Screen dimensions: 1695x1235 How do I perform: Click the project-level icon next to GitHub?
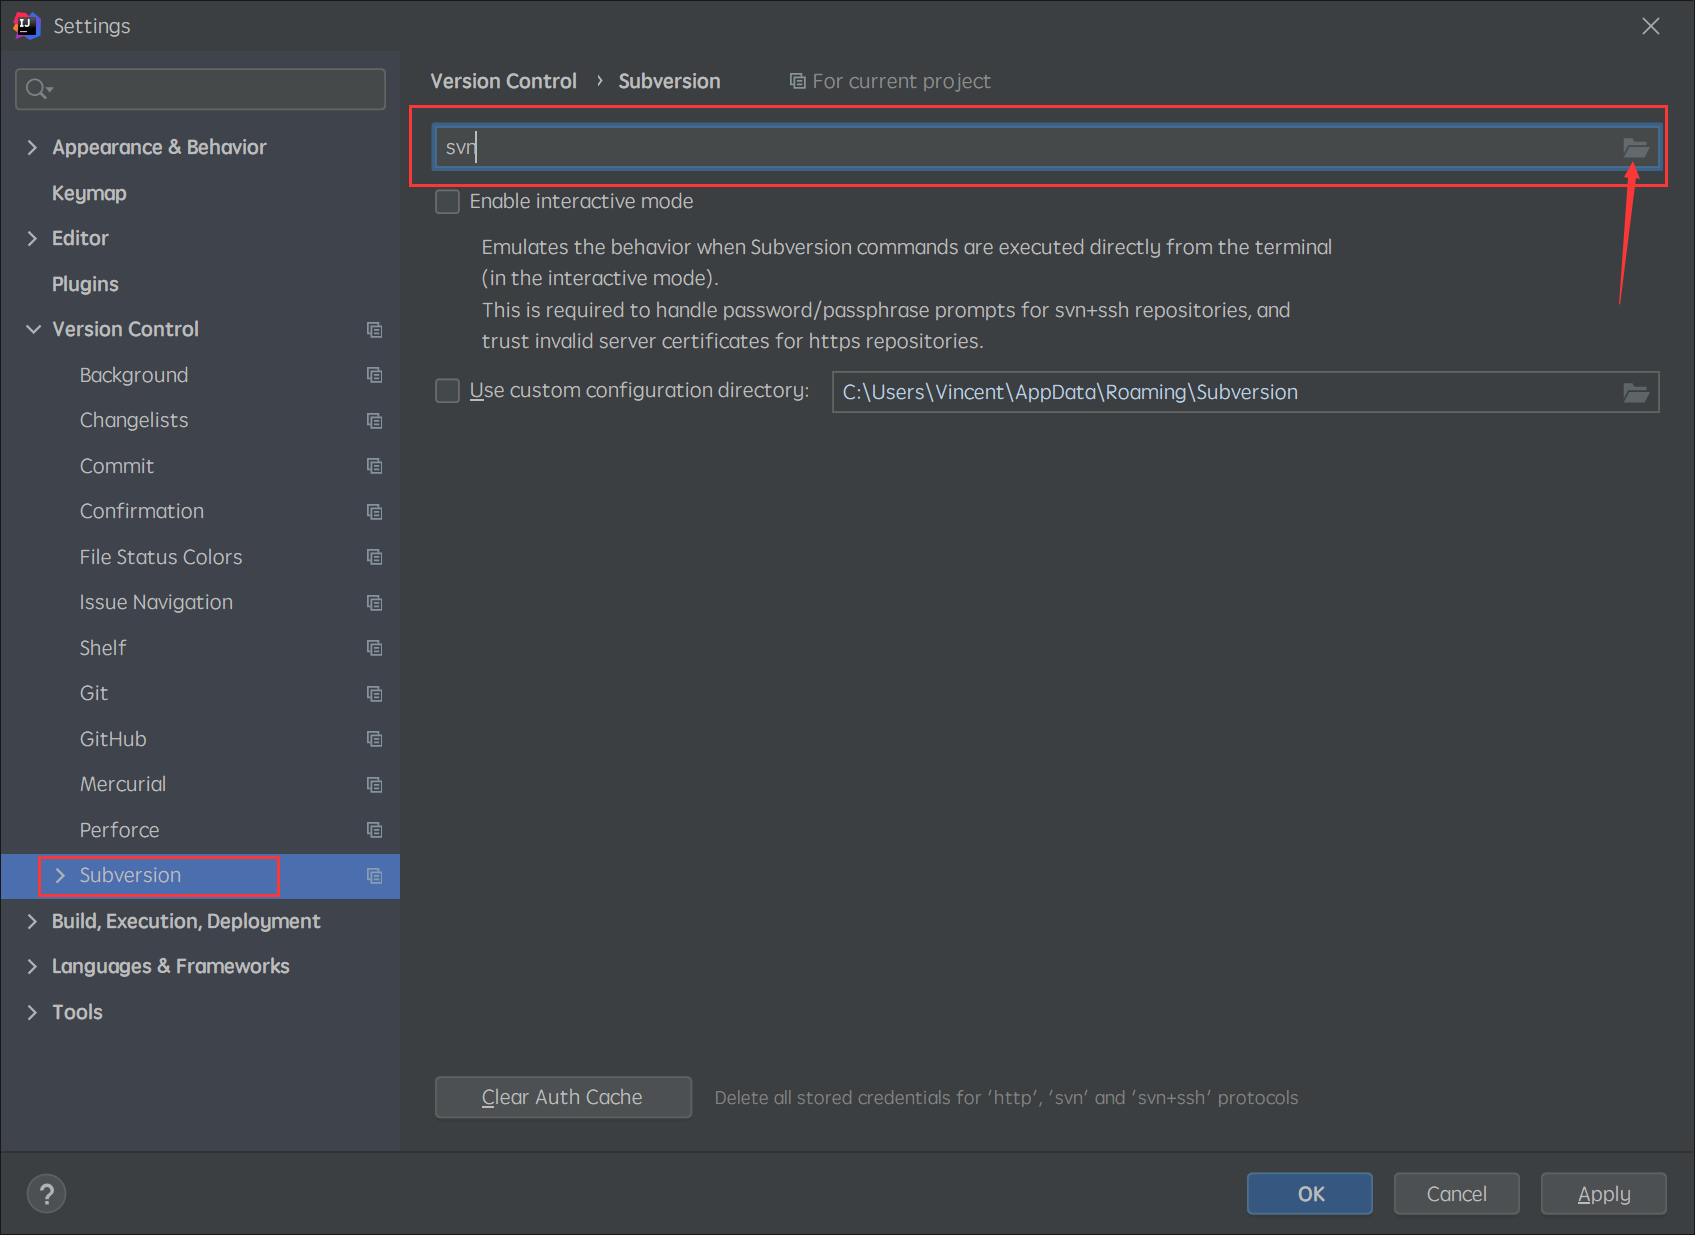click(375, 739)
